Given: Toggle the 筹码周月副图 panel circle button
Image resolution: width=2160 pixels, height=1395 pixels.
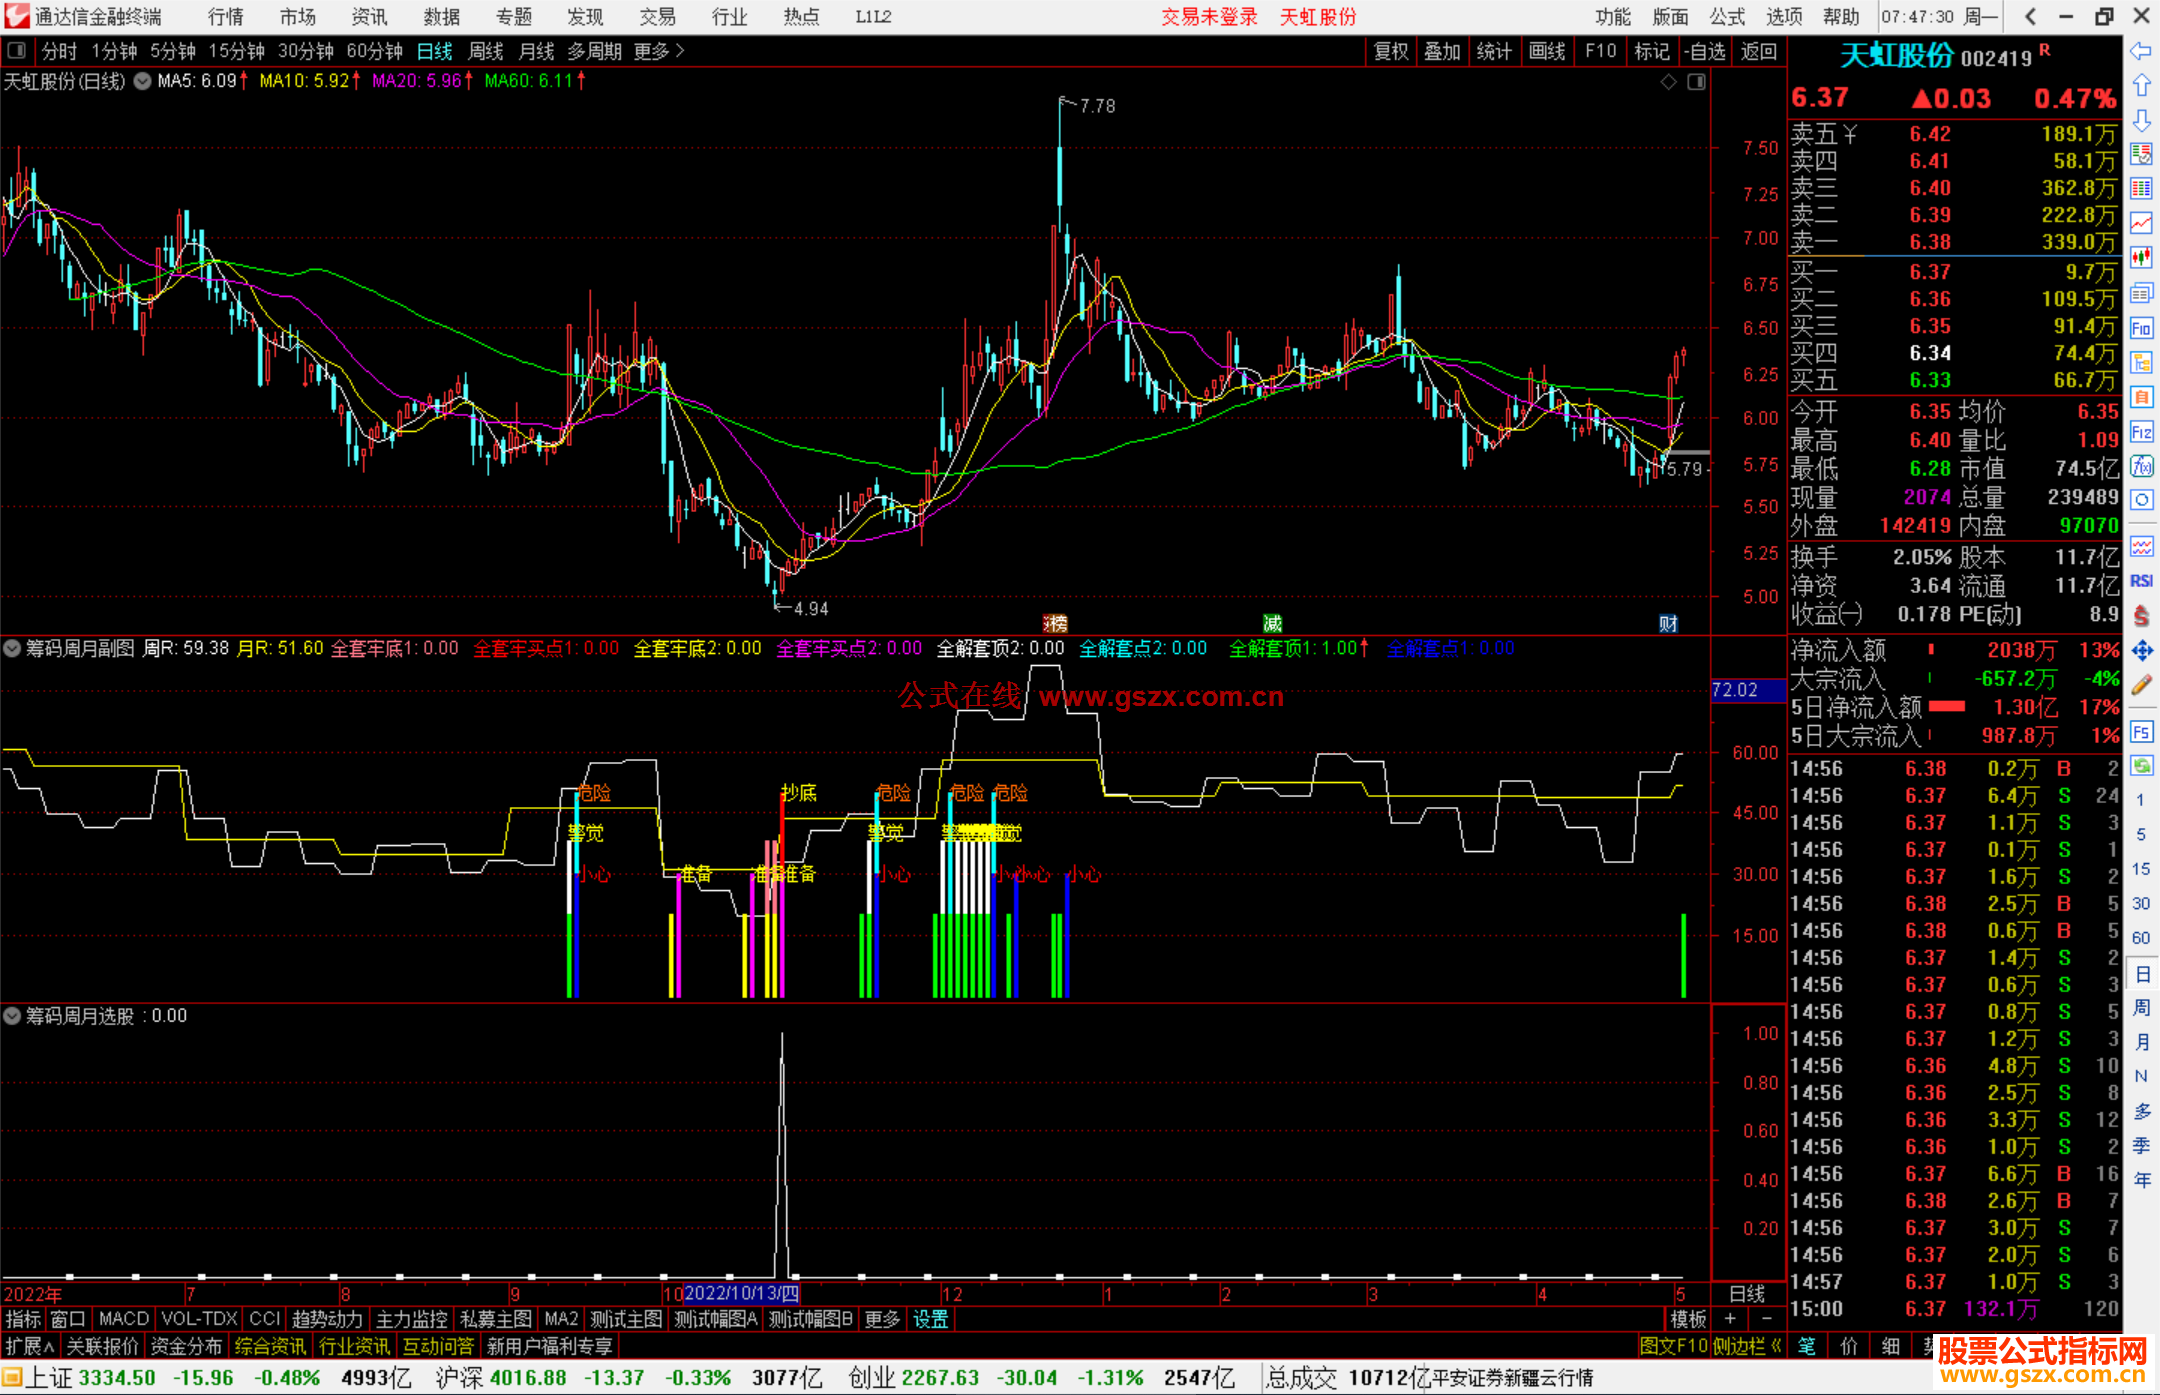Looking at the screenshot, I should pos(12,648).
